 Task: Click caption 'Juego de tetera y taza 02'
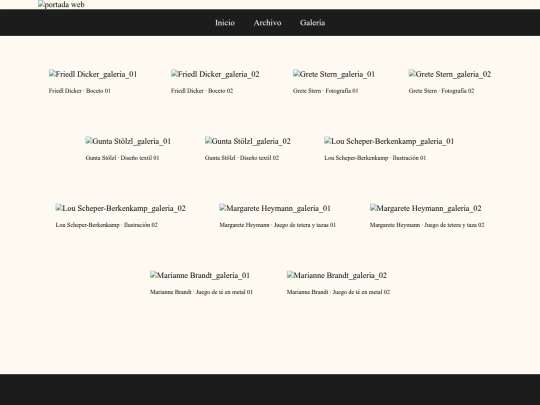coord(454,225)
